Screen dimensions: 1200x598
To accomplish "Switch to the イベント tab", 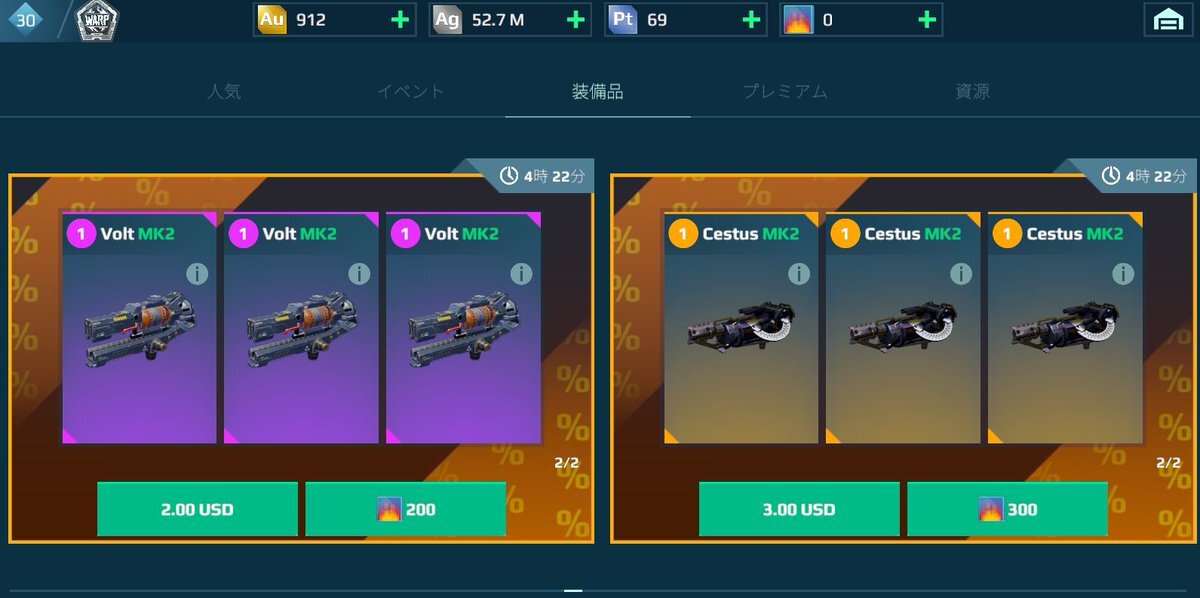I will tap(410, 91).
